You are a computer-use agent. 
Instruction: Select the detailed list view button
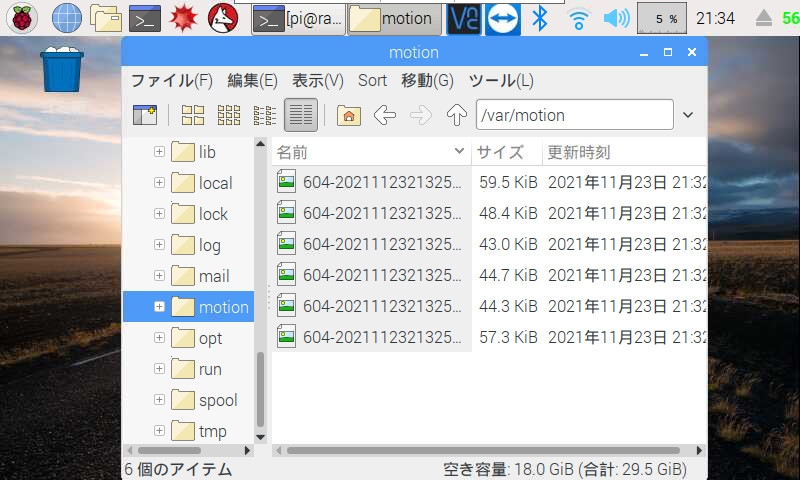tap(301, 115)
